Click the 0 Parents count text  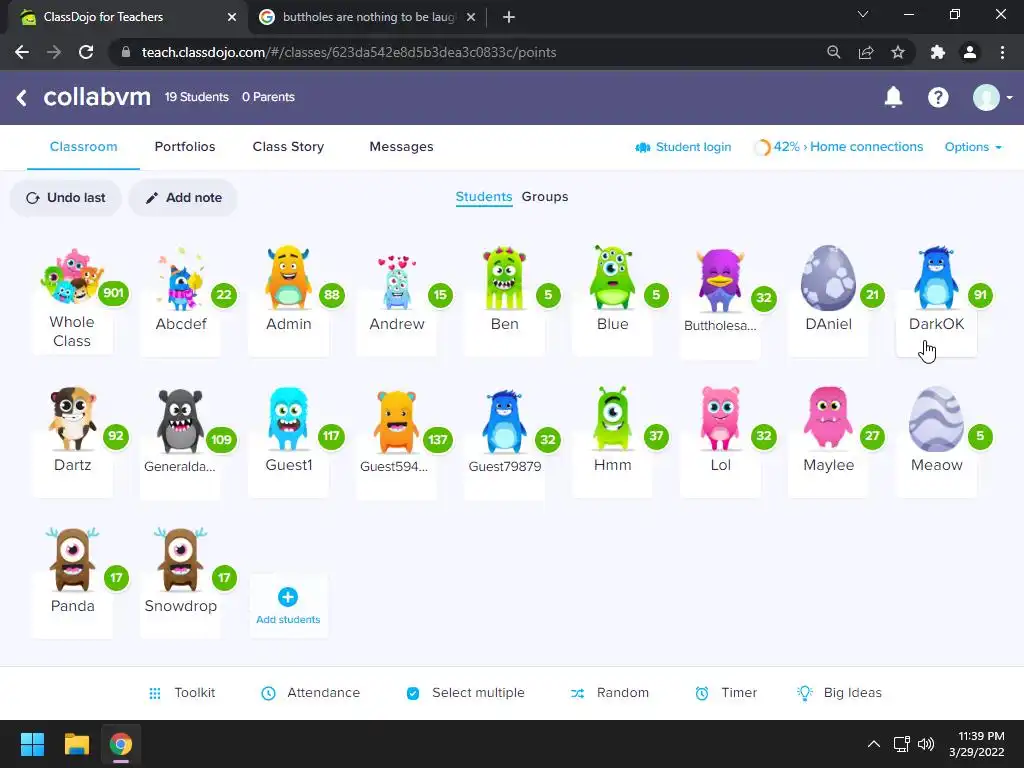[268, 97]
